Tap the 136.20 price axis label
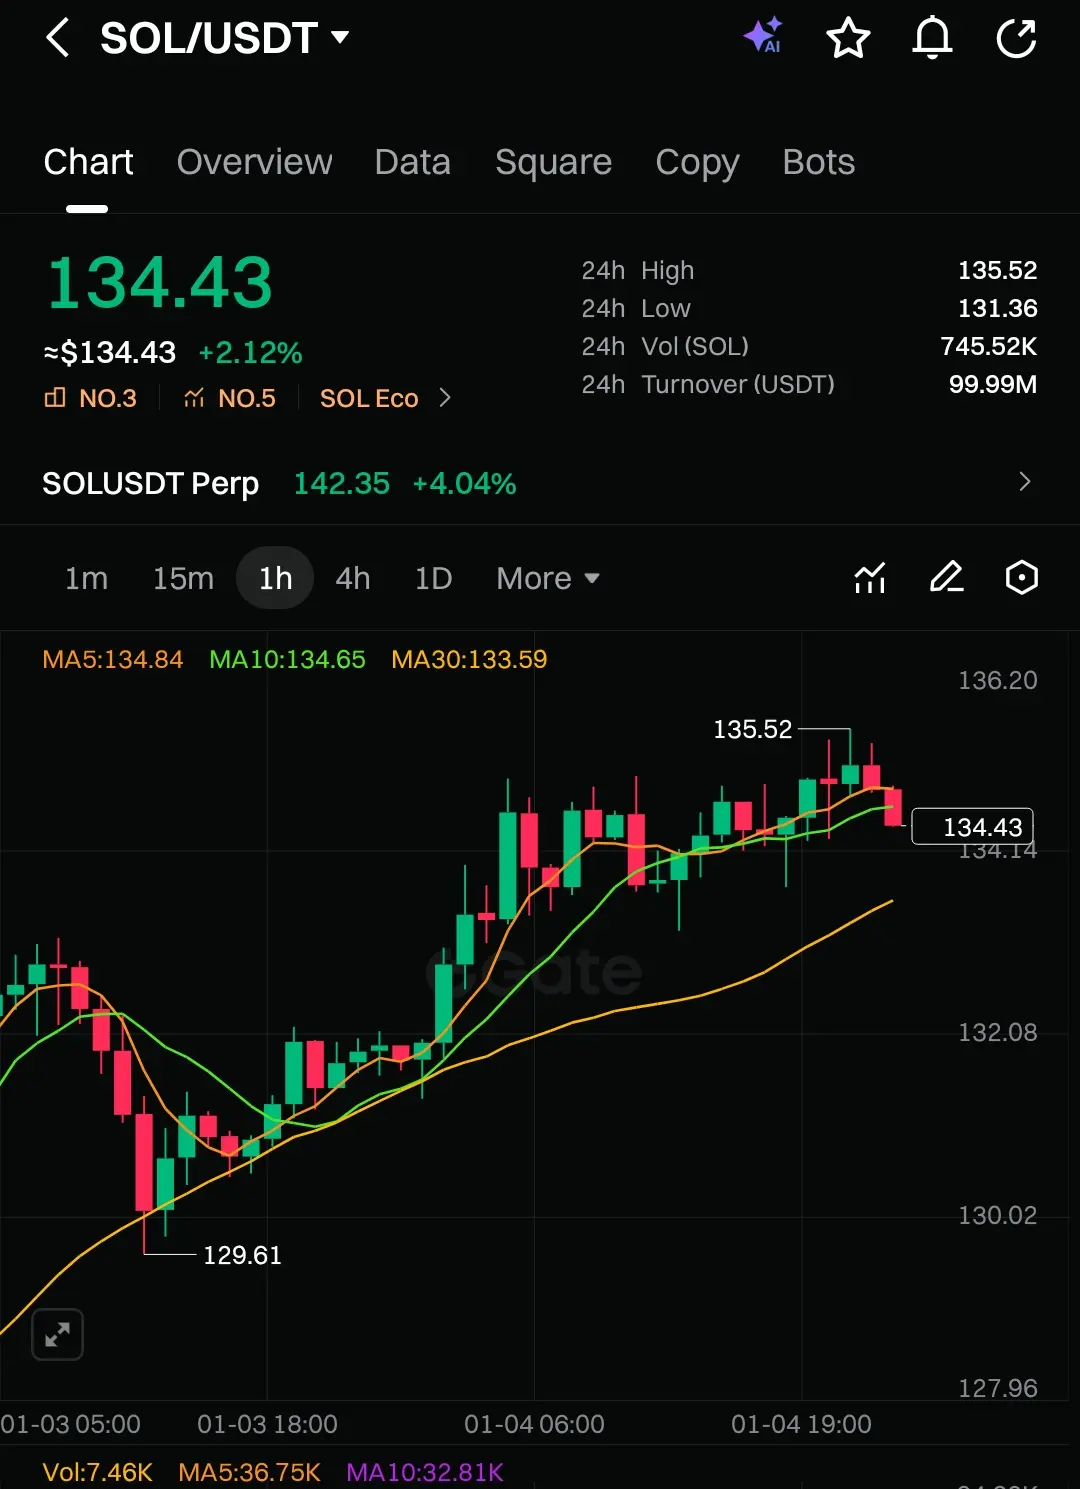 [997, 680]
